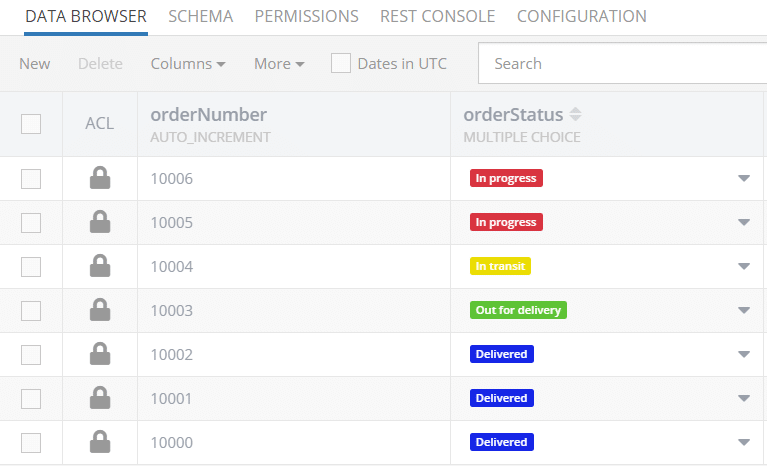Select the cell showing 10003
Image resolution: width=767 pixels, height=466 pixels.
click(x=294, y=311)
